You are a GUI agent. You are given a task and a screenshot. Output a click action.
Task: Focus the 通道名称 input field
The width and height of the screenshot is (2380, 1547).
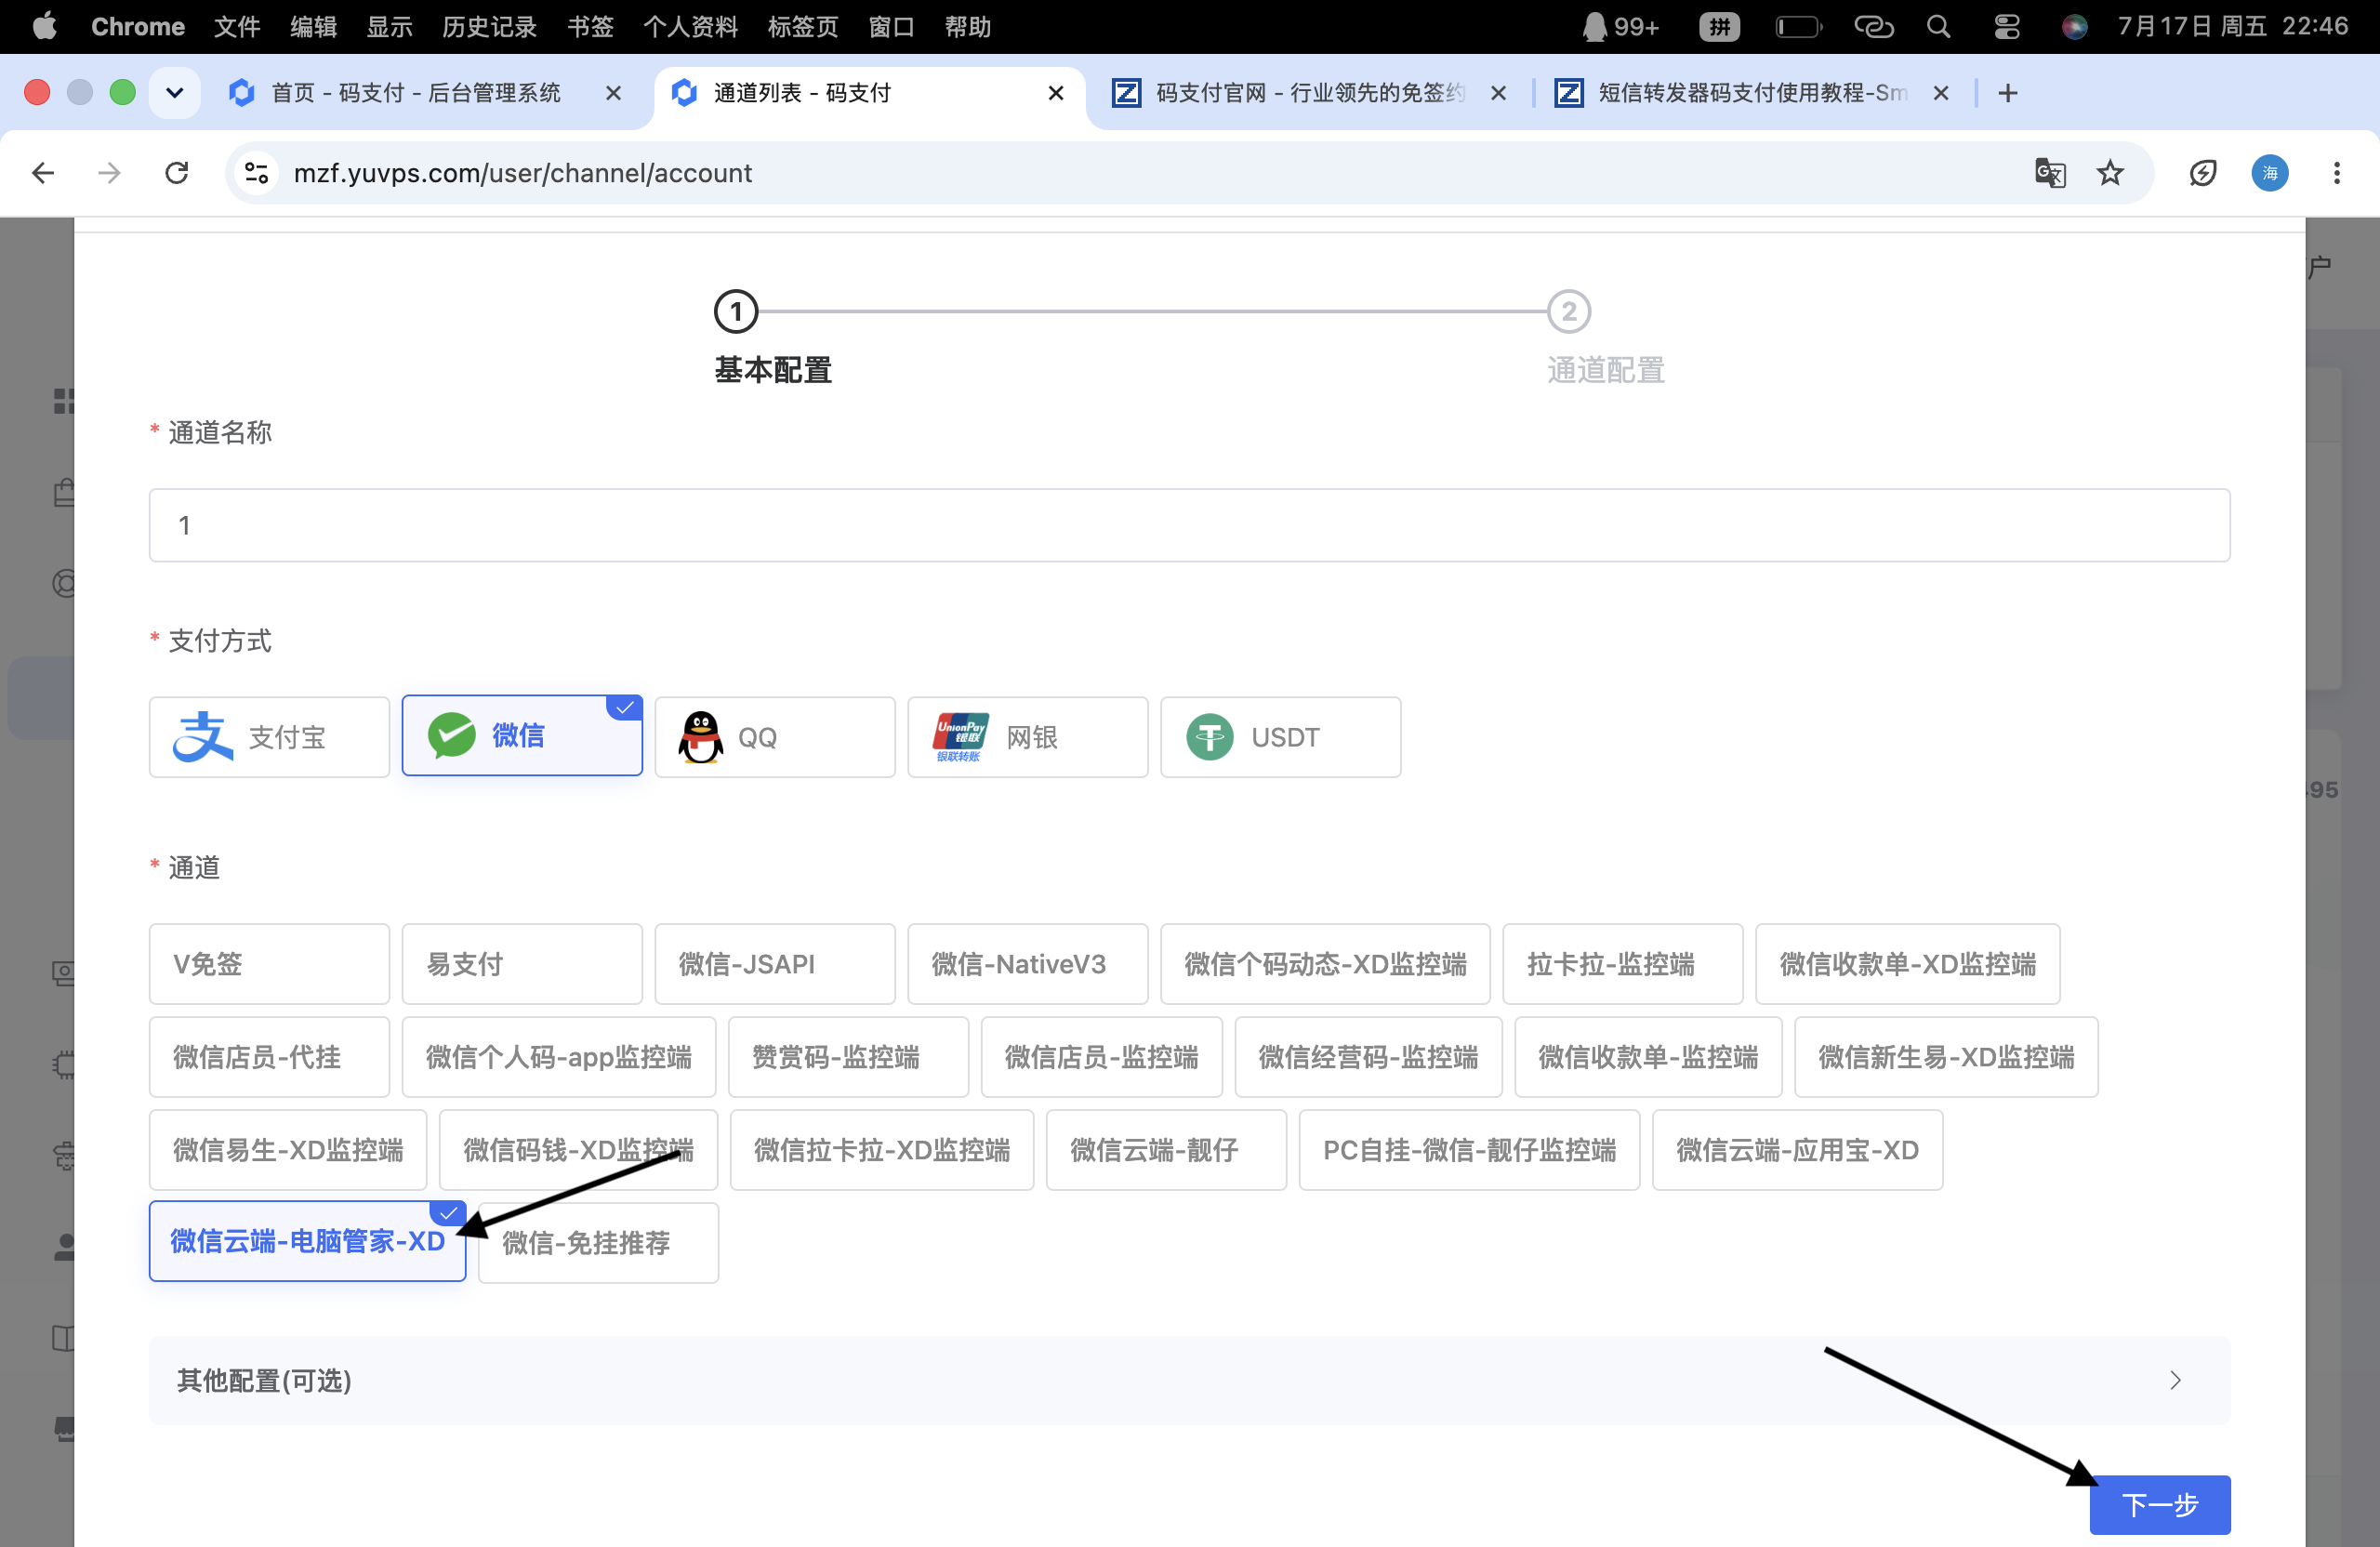pos(1189,525)
